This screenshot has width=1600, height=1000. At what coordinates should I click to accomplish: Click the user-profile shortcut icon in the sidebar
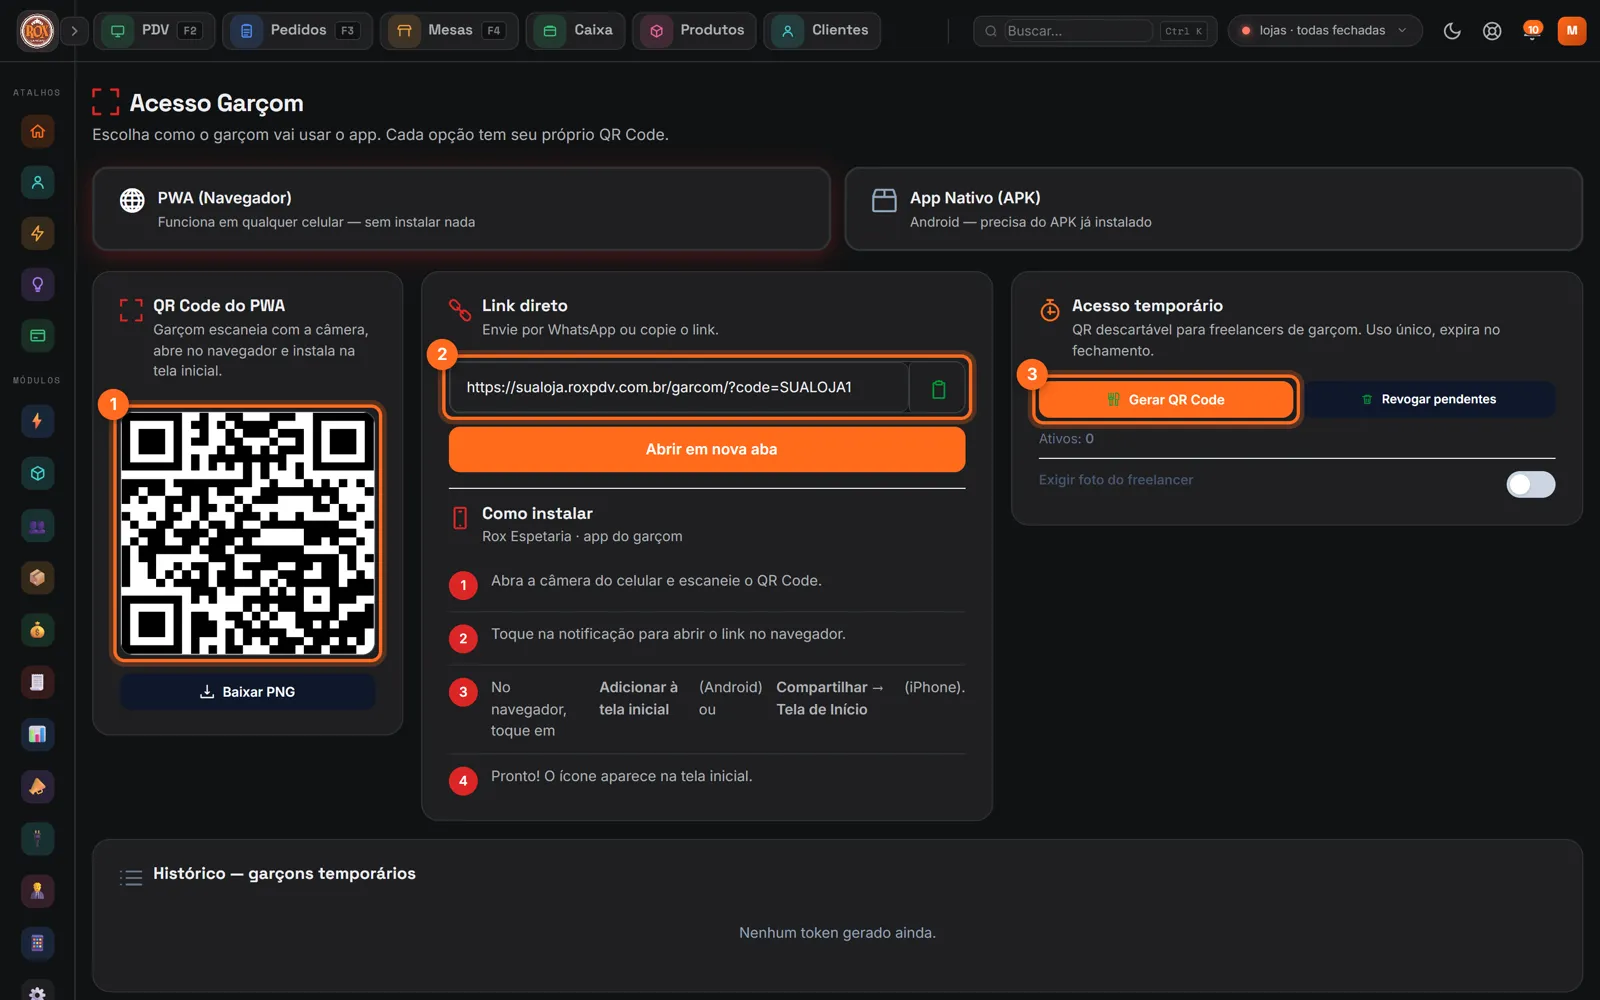(37, 182)
